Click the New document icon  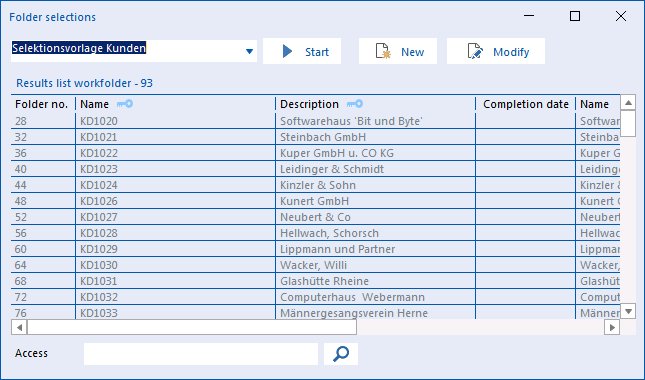383,51
